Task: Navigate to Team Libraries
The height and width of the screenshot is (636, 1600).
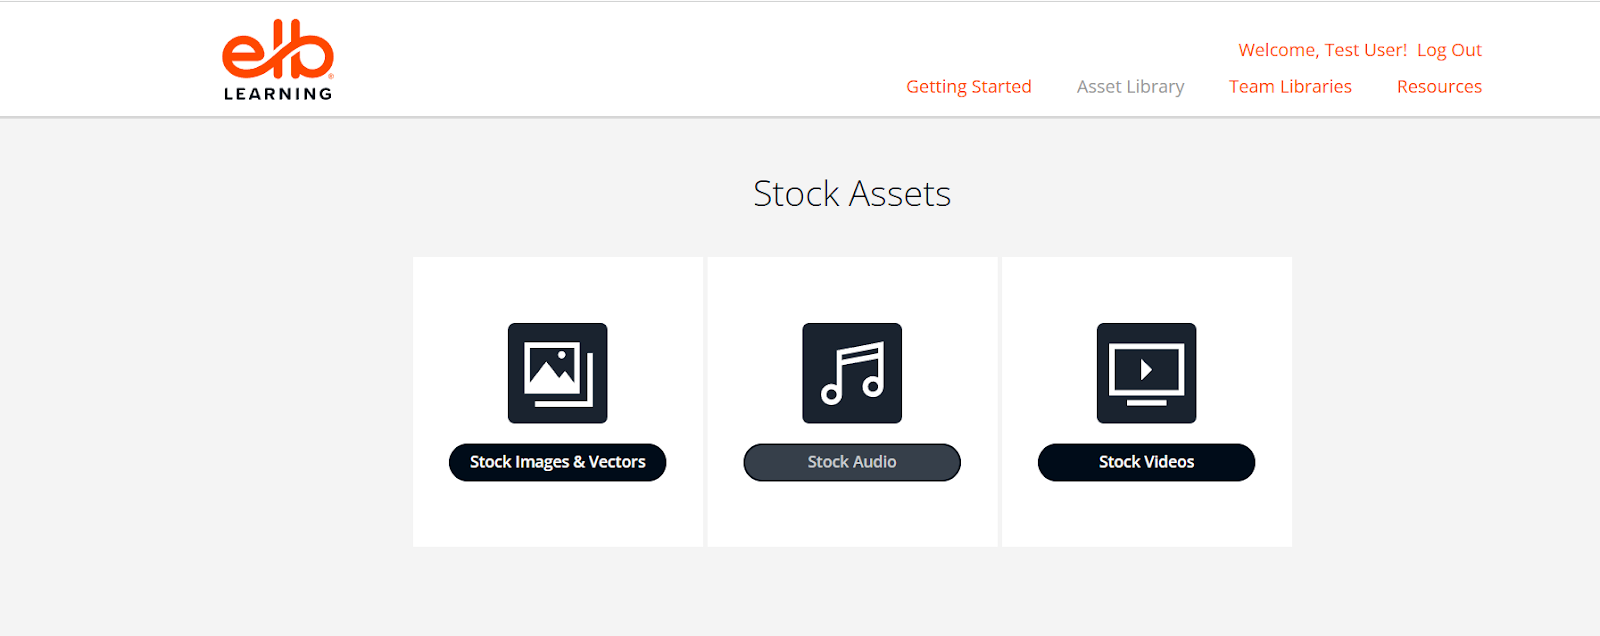Action: 1290,87
